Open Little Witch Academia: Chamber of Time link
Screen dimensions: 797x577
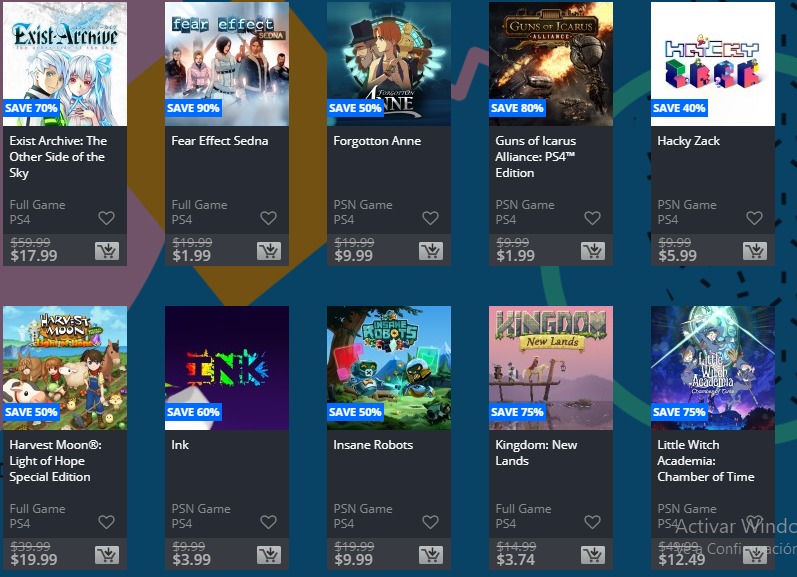[706, 461]
